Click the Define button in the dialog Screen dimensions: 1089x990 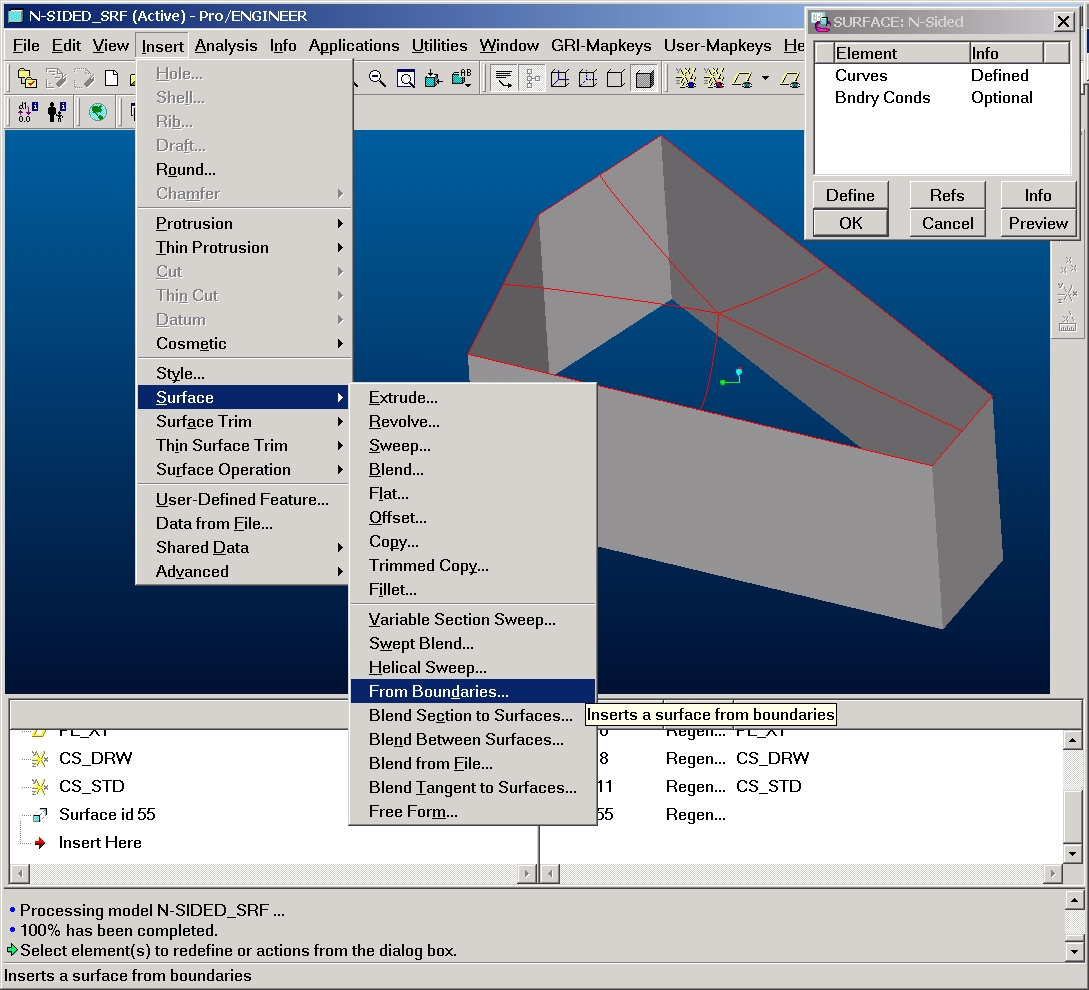coord(850,195)
